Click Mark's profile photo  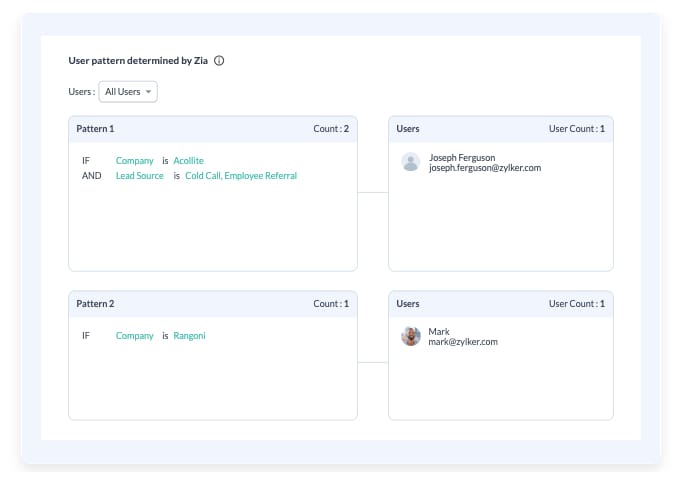pos(410,337)
